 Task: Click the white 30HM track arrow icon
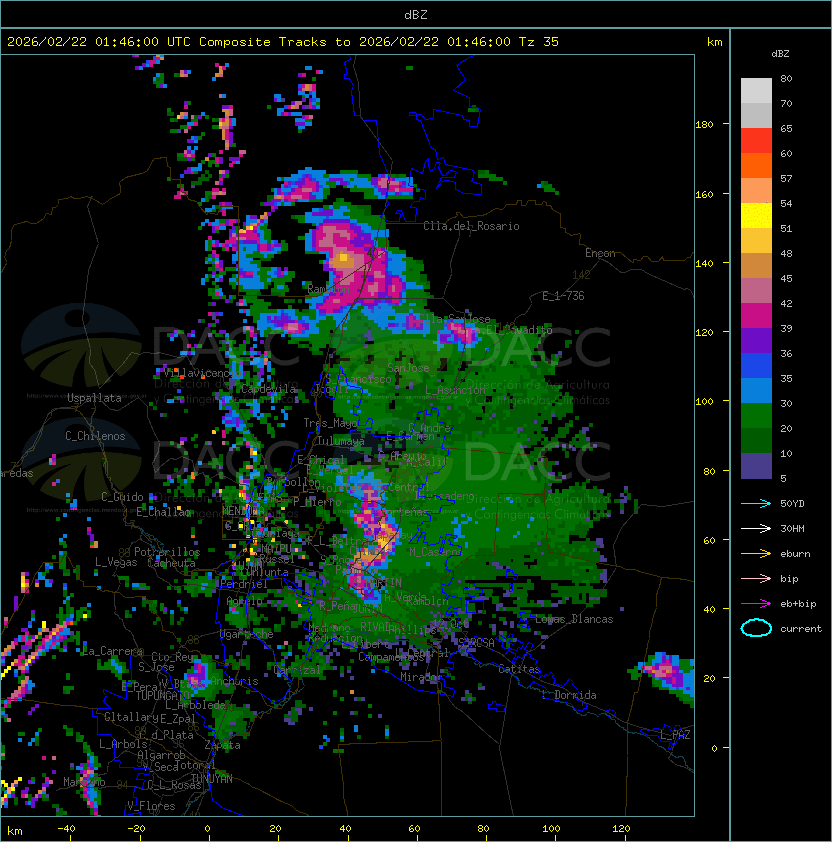756,528
